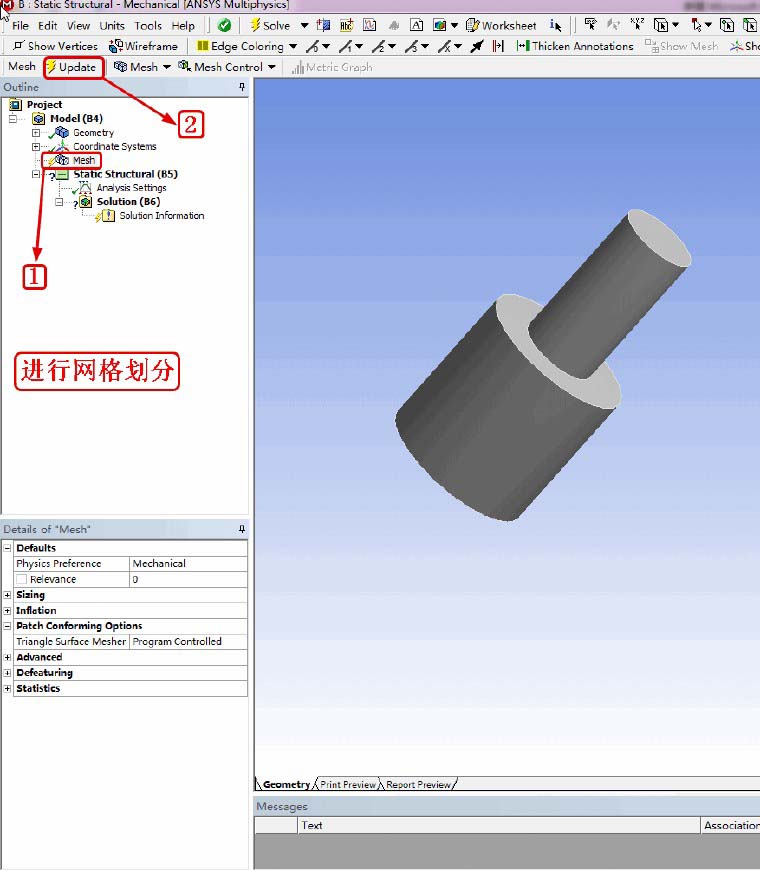
Task: Open the File menu
Action: (20, 26)
